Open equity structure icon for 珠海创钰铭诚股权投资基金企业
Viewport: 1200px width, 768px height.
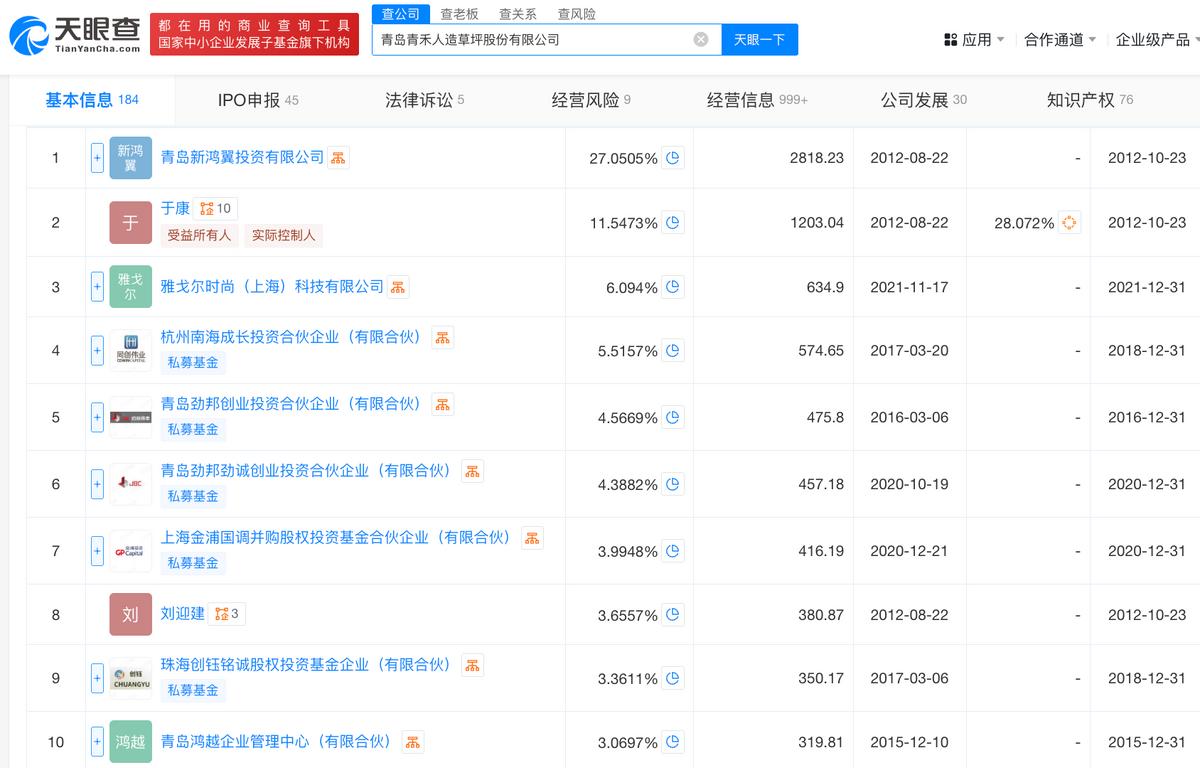(472, 665)
